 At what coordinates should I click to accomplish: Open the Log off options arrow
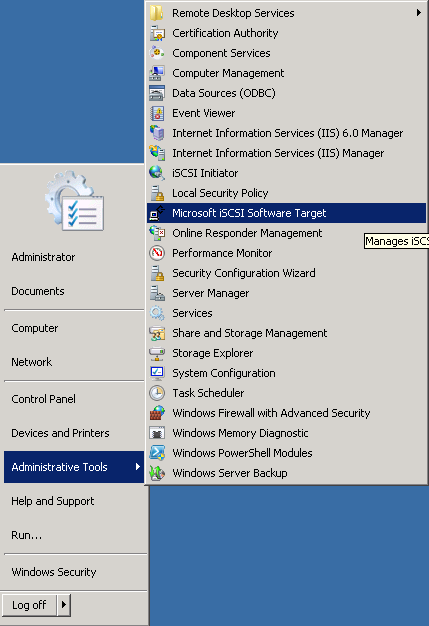64,605
